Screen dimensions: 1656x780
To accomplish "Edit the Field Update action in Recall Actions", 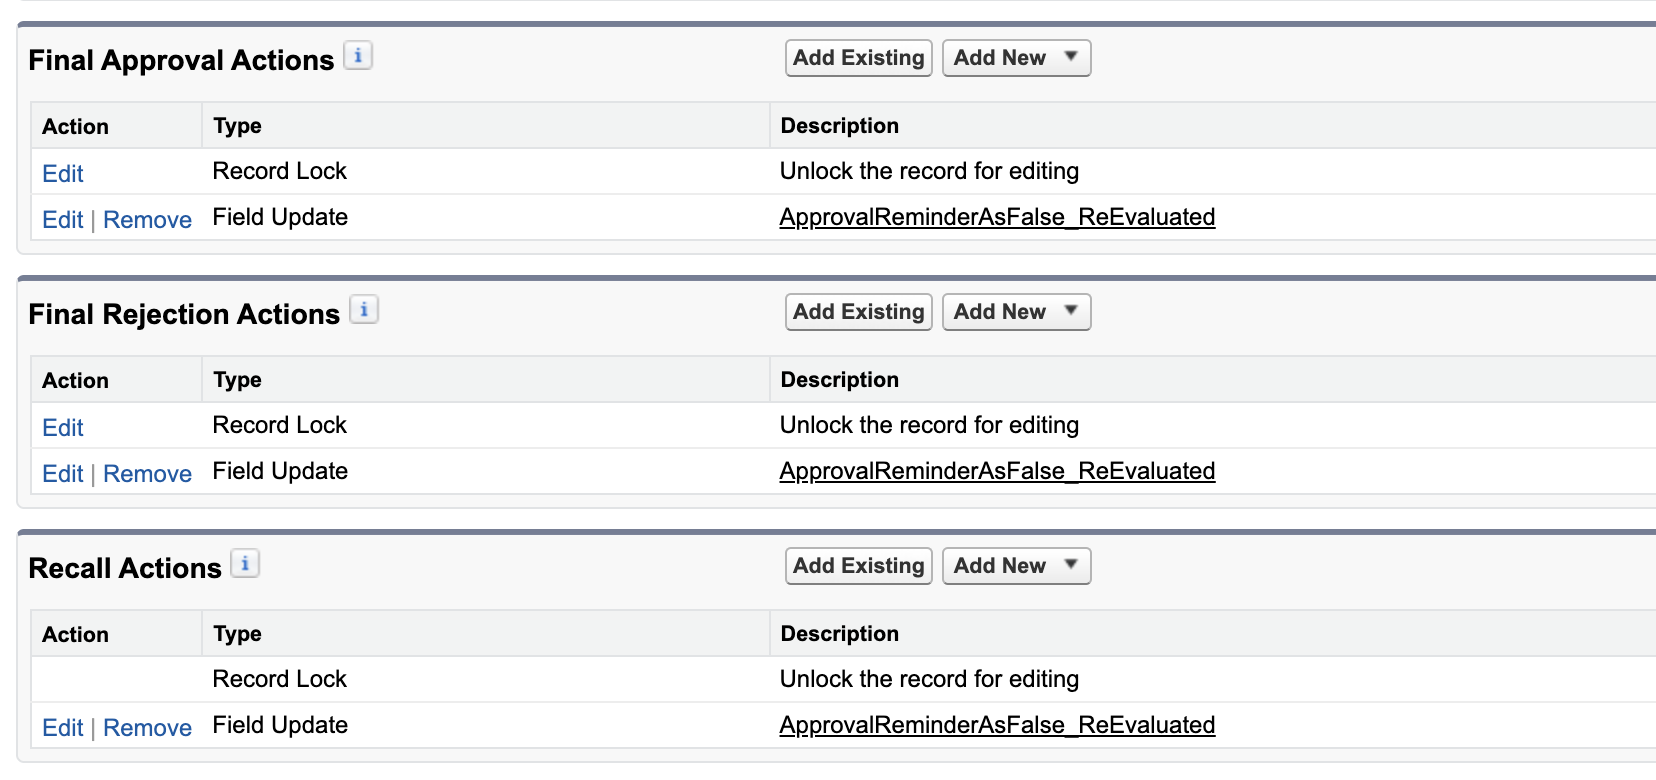I will point(62,727).
